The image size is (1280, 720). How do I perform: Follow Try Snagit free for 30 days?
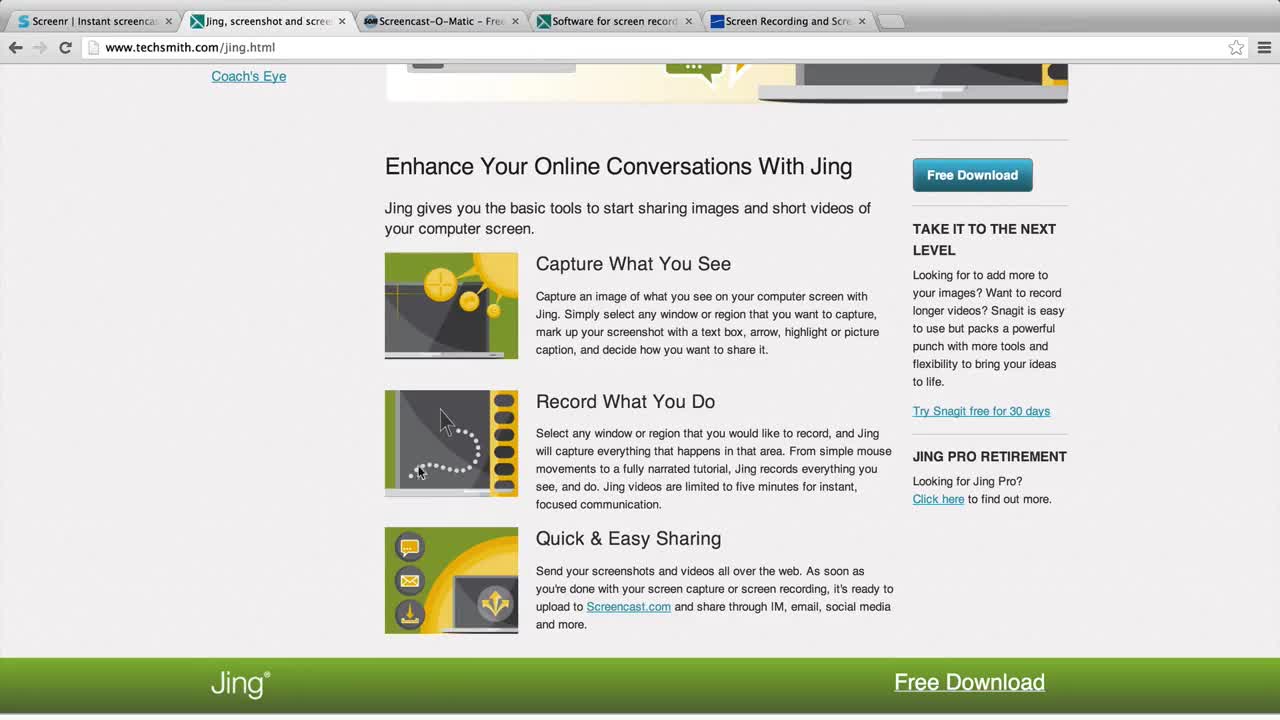click(981, 411)
